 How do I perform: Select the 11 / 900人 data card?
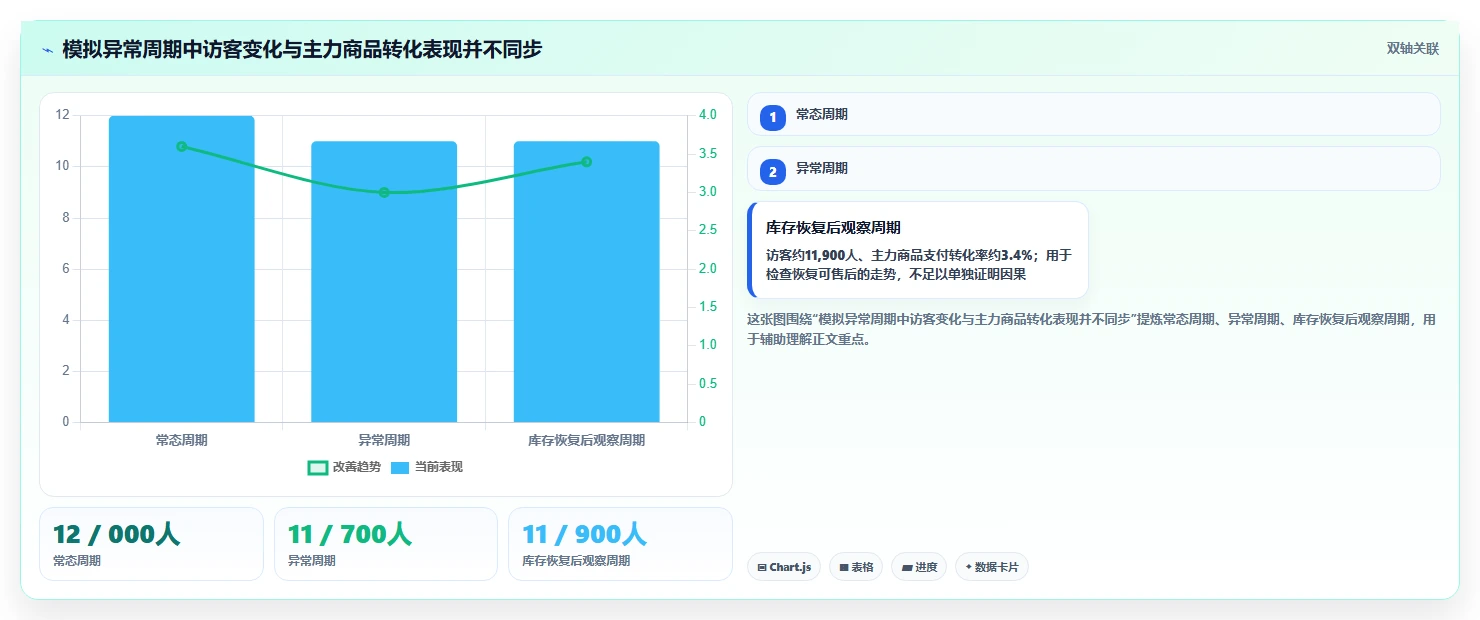click(620, 544)
